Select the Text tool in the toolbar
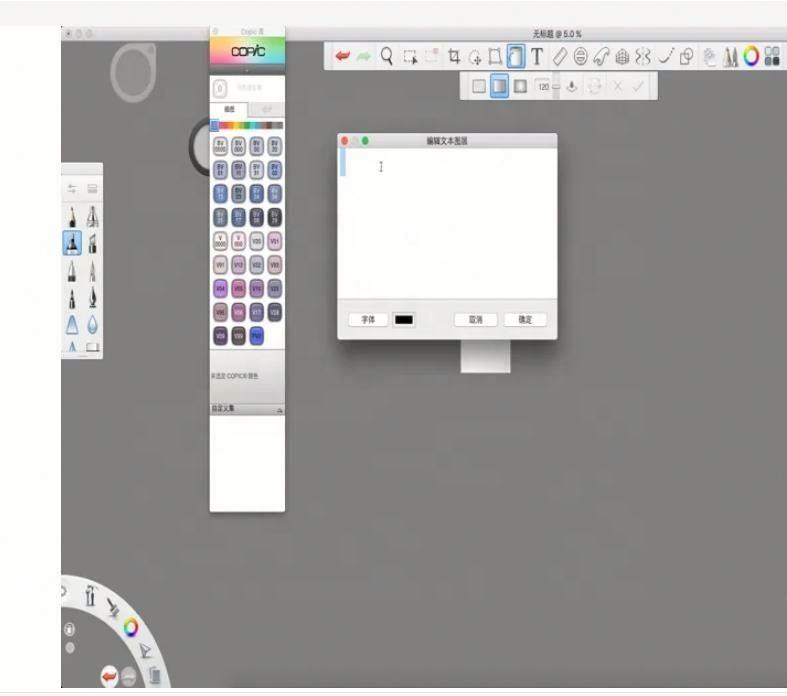 pos(537,58)
